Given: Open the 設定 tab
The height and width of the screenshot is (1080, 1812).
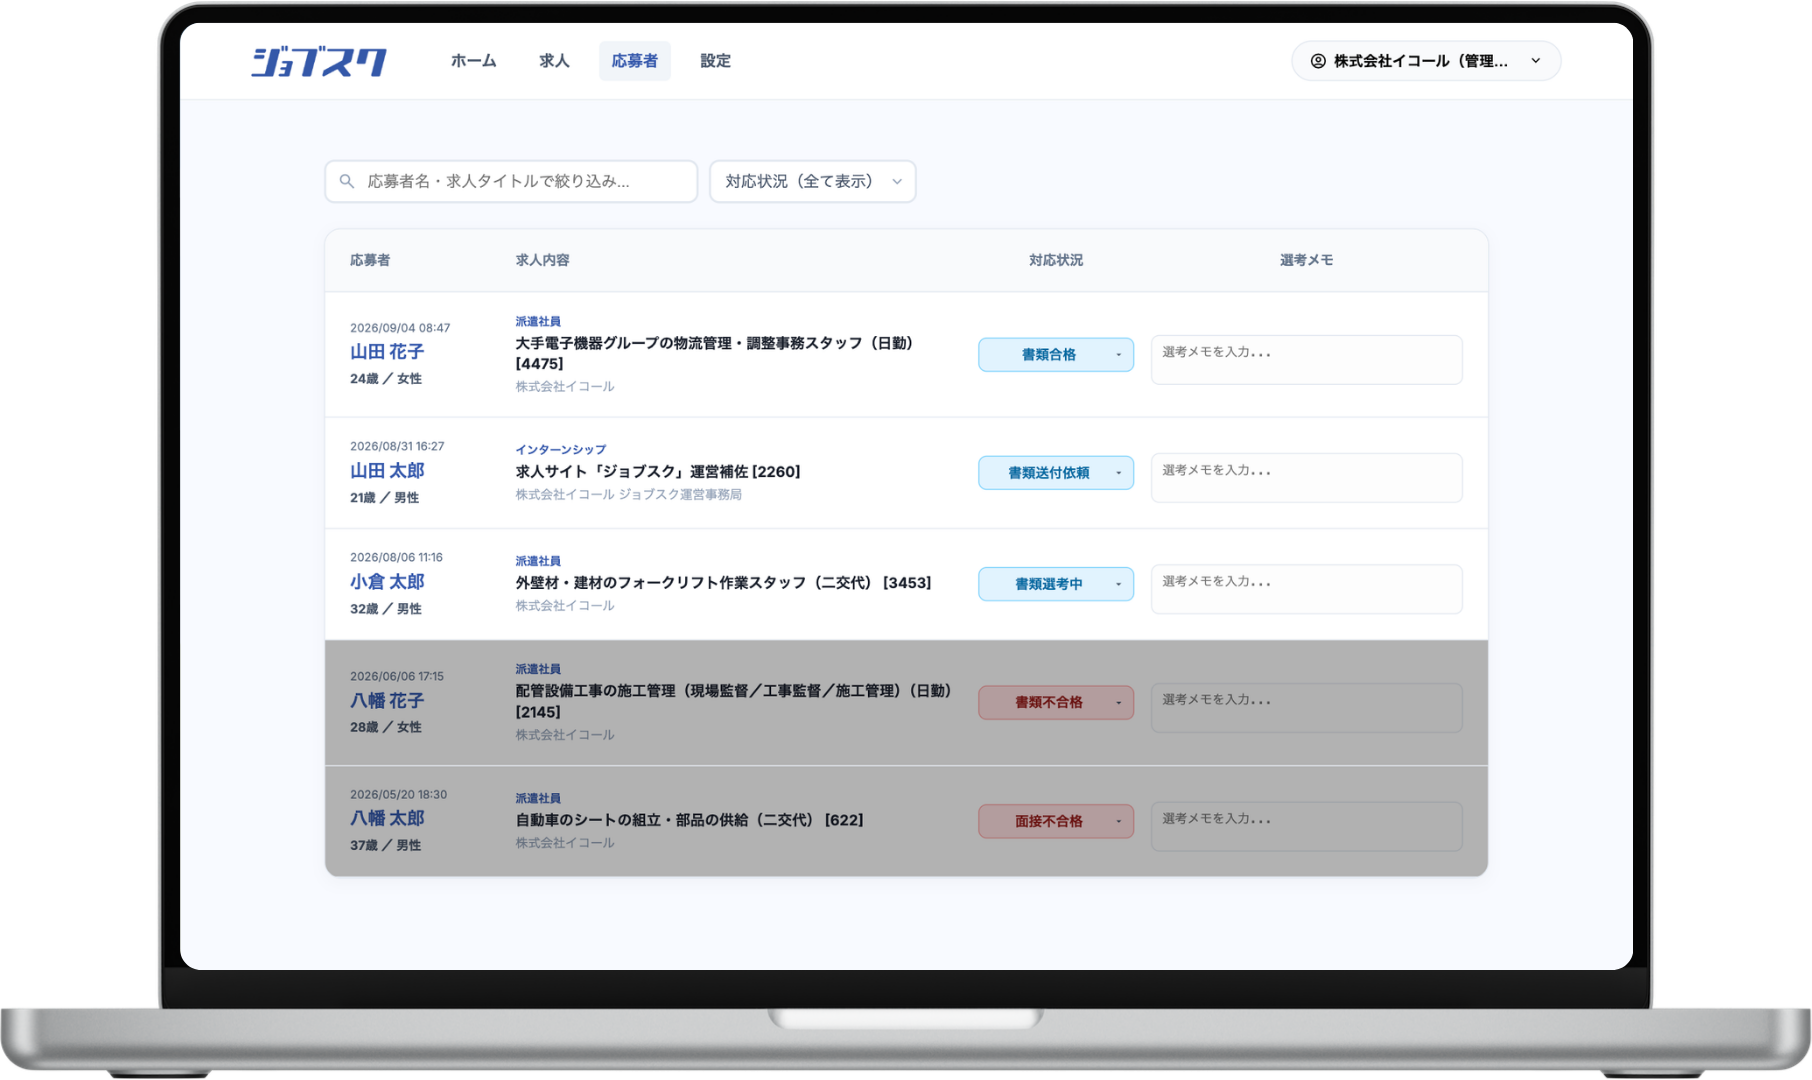Looking at the screenshot, I should 715,61.
